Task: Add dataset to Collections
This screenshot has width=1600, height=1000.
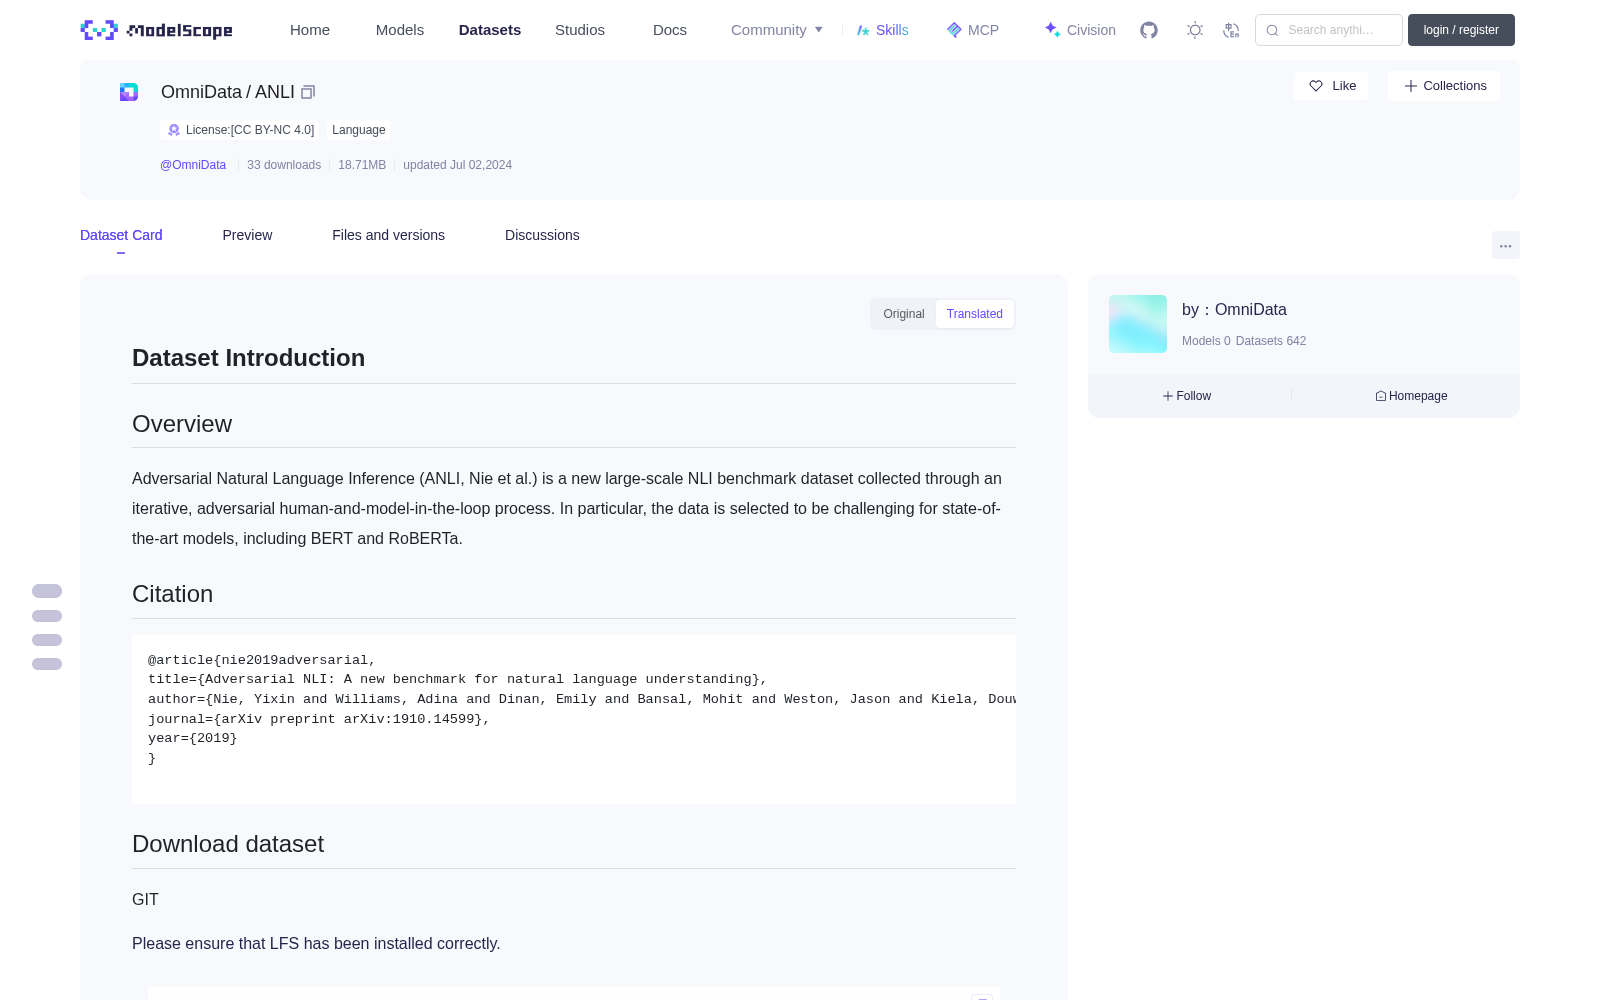Action: click(1444, 86)
